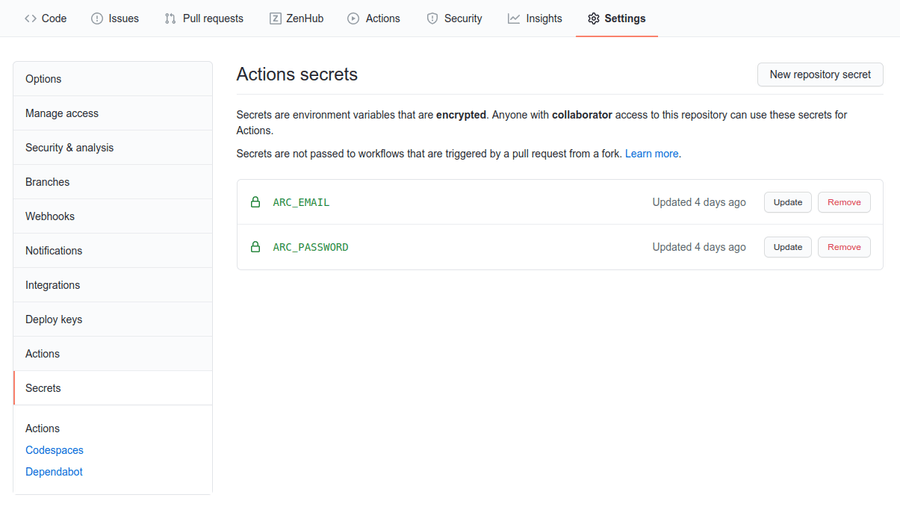The height and width of the screenshot is (506, 900).
Task: Click ARC_EMAIL's 'Updated 4 days ago' text
Action: (x=699, y=202)
